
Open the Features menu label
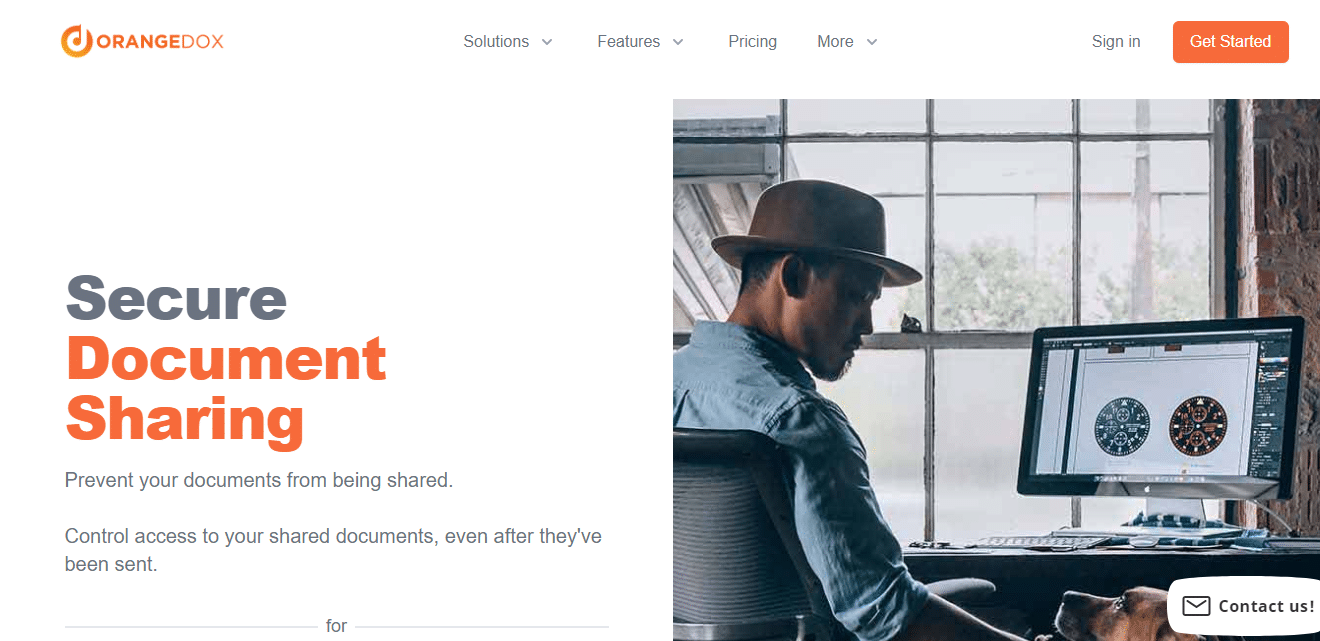(x=628, y=42)
